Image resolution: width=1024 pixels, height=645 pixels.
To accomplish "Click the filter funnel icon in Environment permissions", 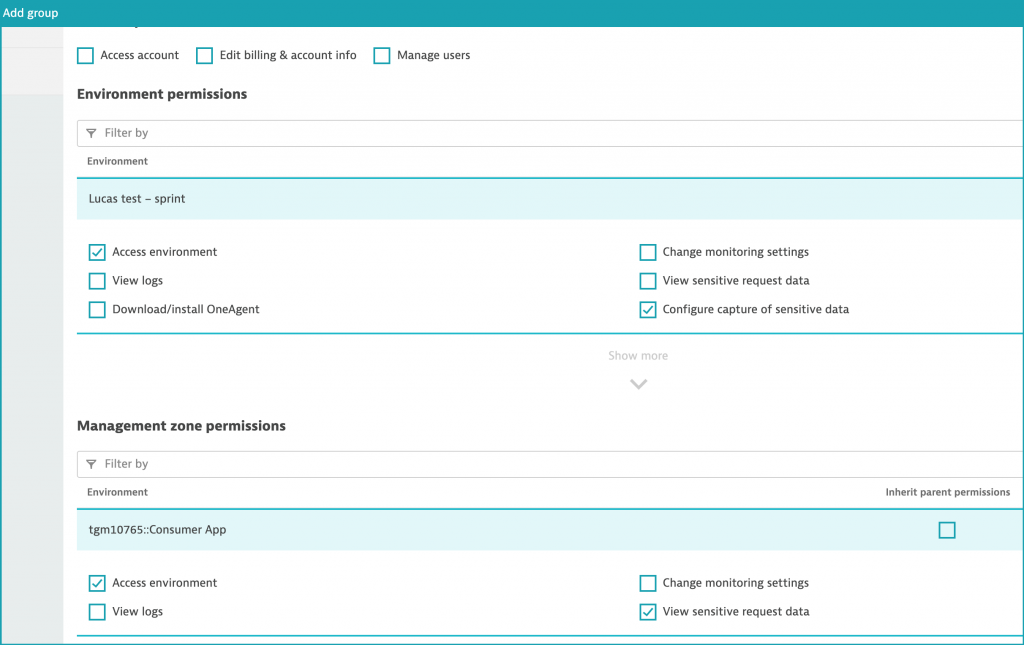I will 91,133.
